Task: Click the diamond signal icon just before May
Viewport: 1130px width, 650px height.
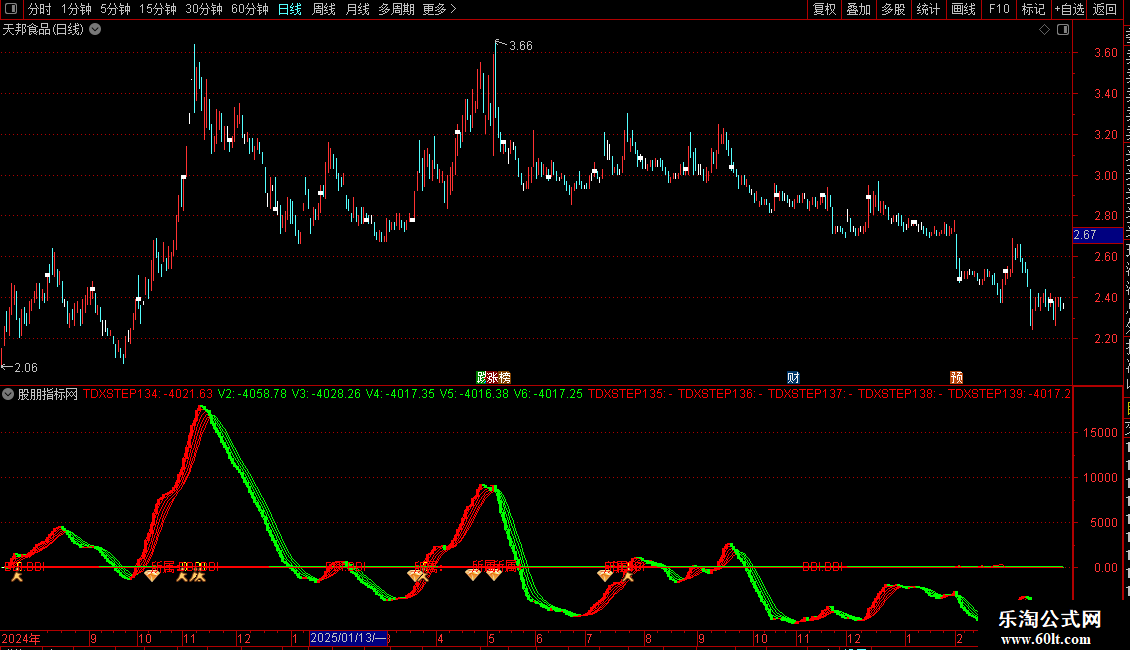Action: pyautogui.click(x=473, y=574)
